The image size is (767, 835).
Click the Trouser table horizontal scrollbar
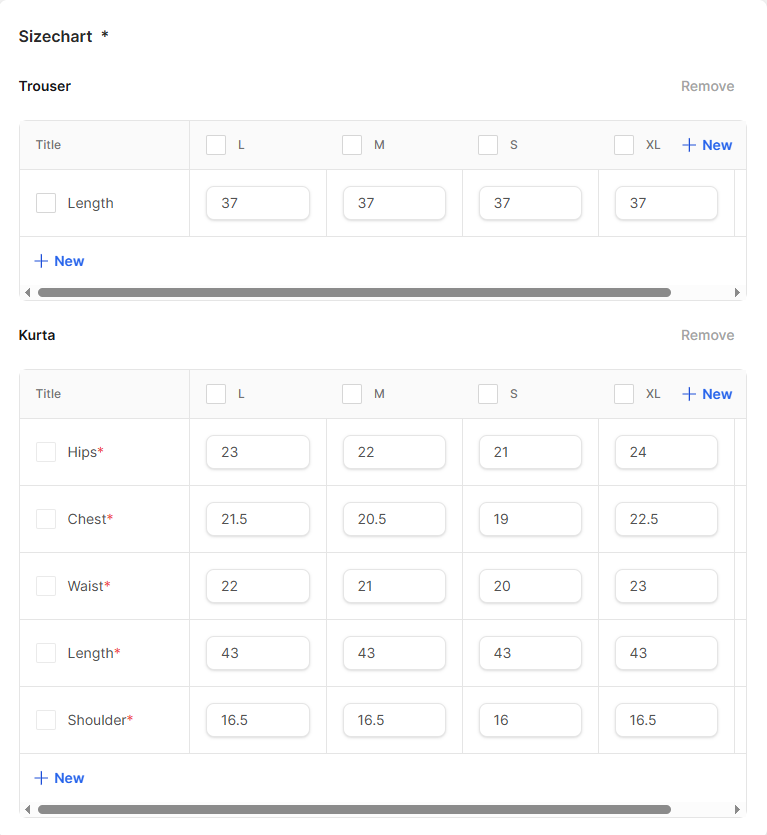(x=354, y=292)
